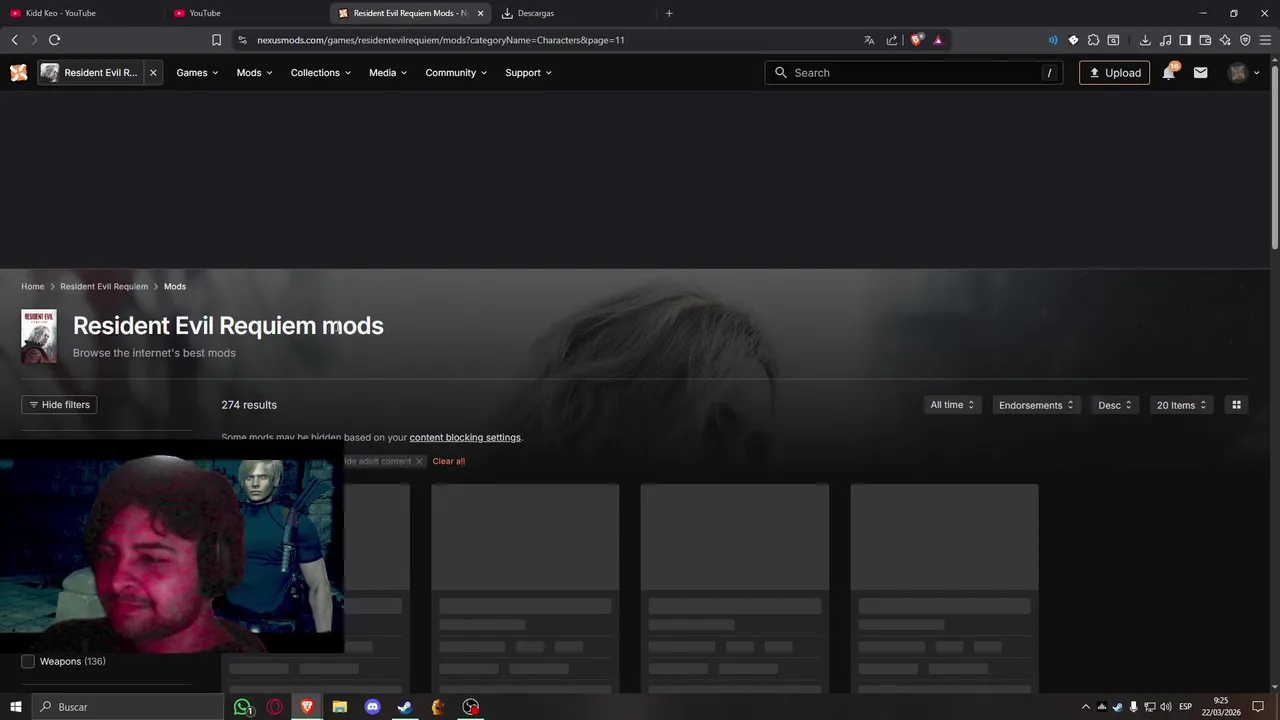Click the Windows Buscar search box
This screenshot has width=1280, height=720.
pos(128,707)
